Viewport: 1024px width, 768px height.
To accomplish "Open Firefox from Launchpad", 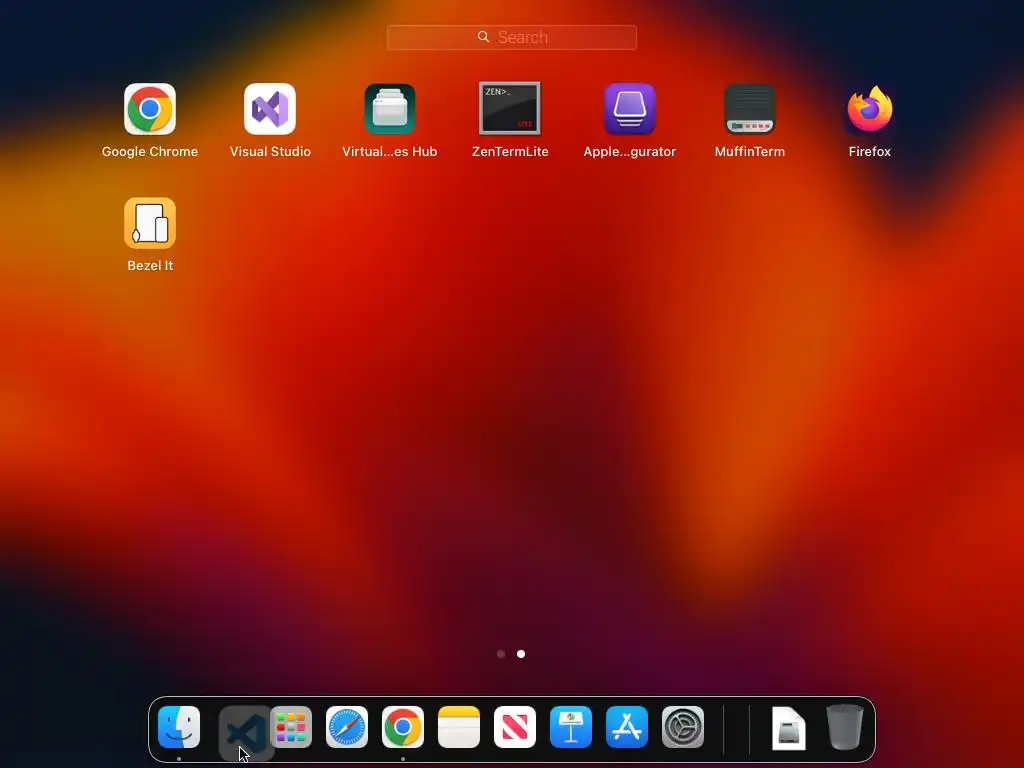I will point(870,109).
